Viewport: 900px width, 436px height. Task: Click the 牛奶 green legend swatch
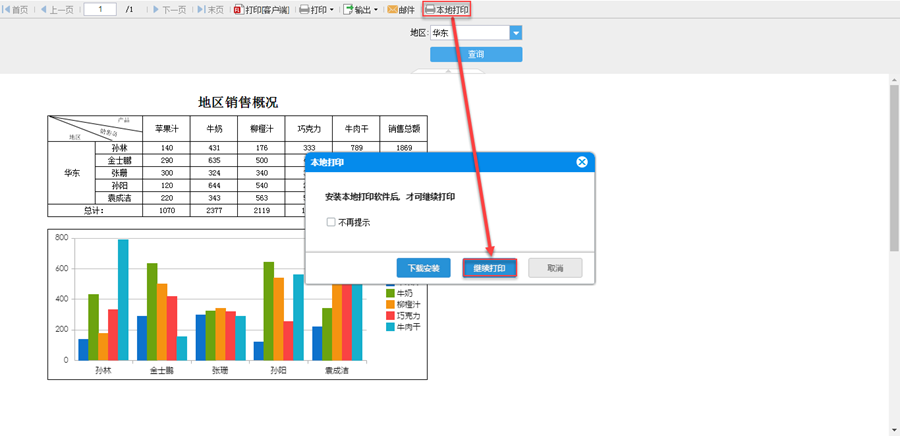[390, 293]
